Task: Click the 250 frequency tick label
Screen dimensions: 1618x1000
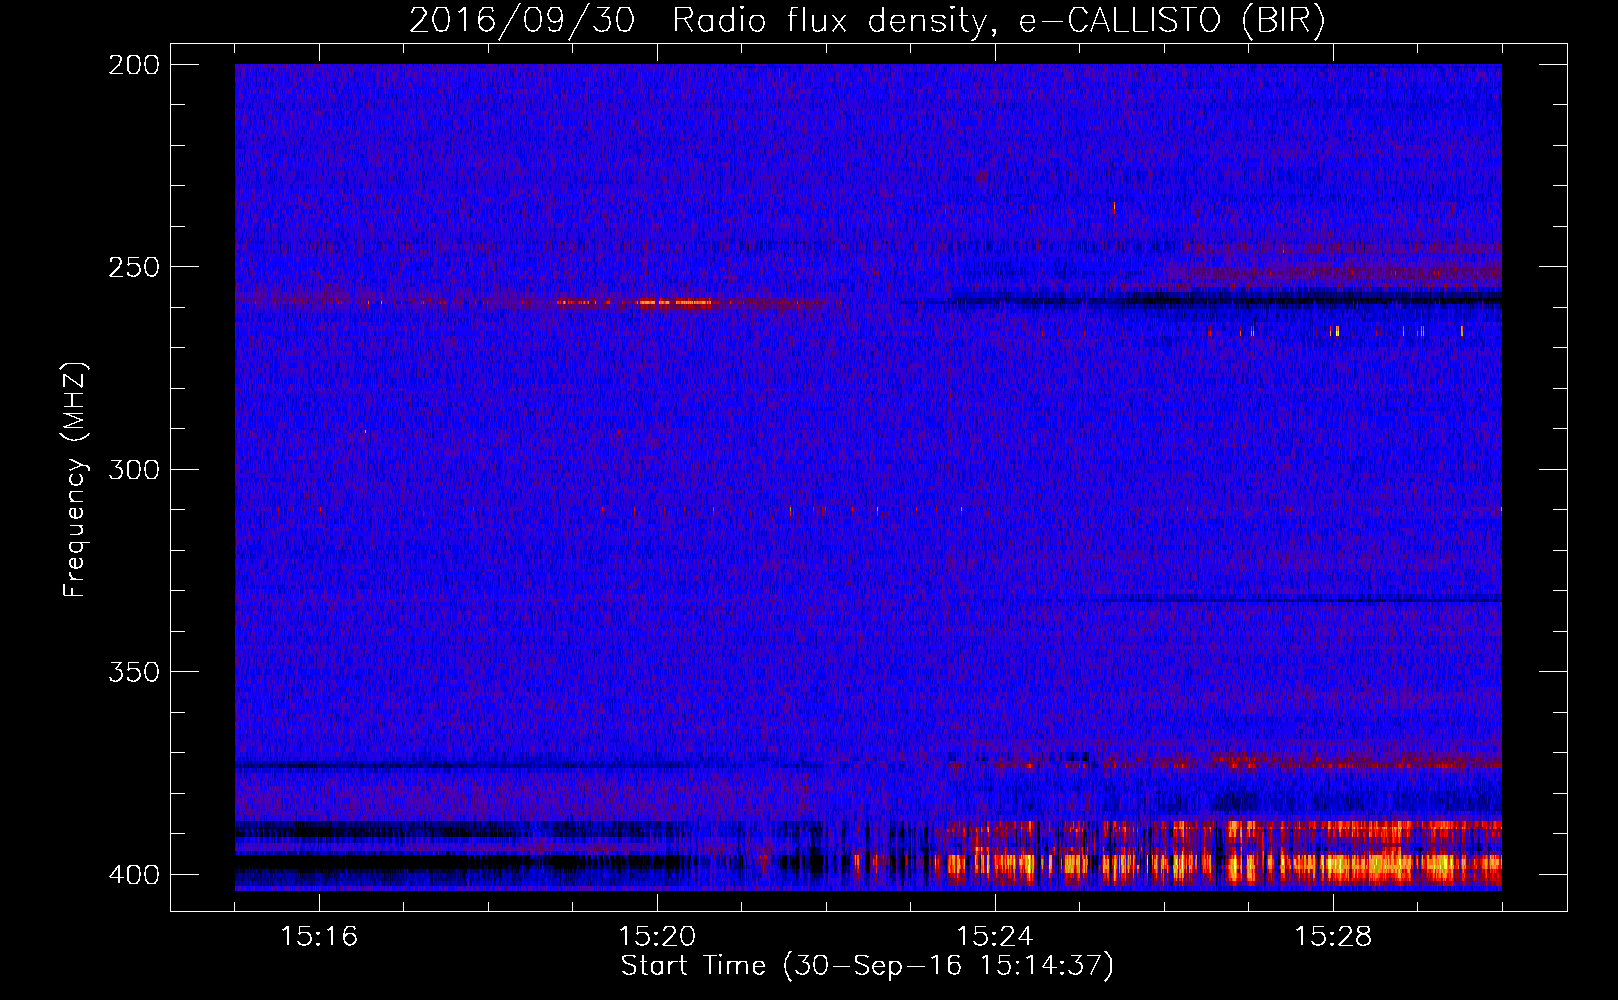Action: (134, 267)
